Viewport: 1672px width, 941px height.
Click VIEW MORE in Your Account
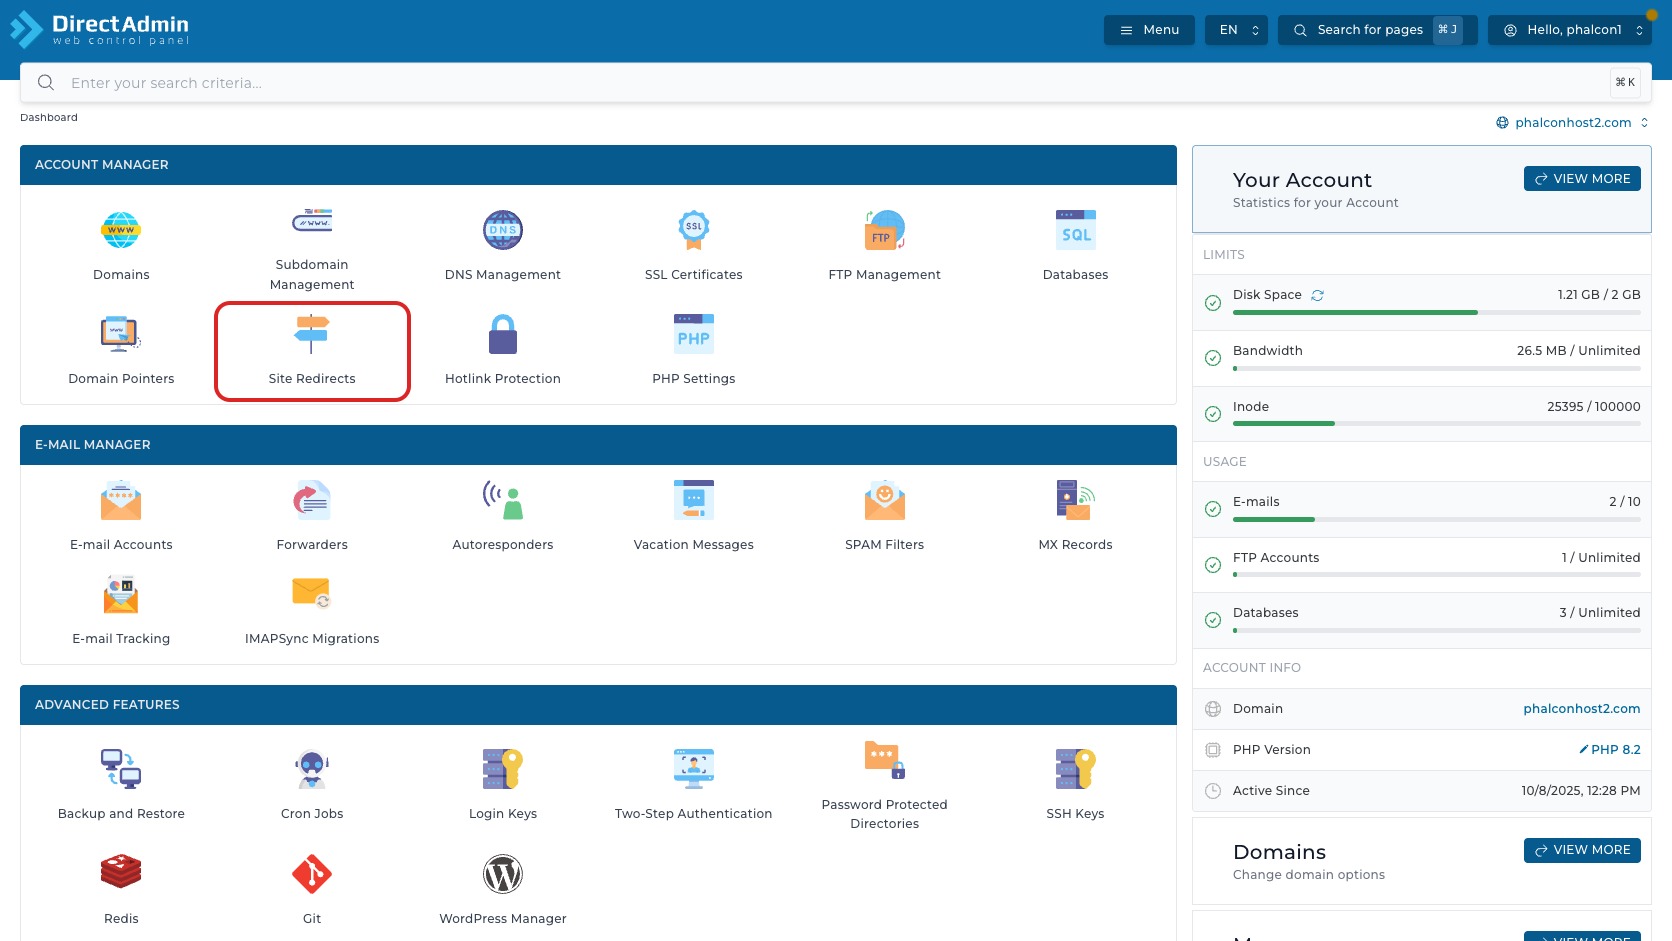click(x=1582, y=179)
